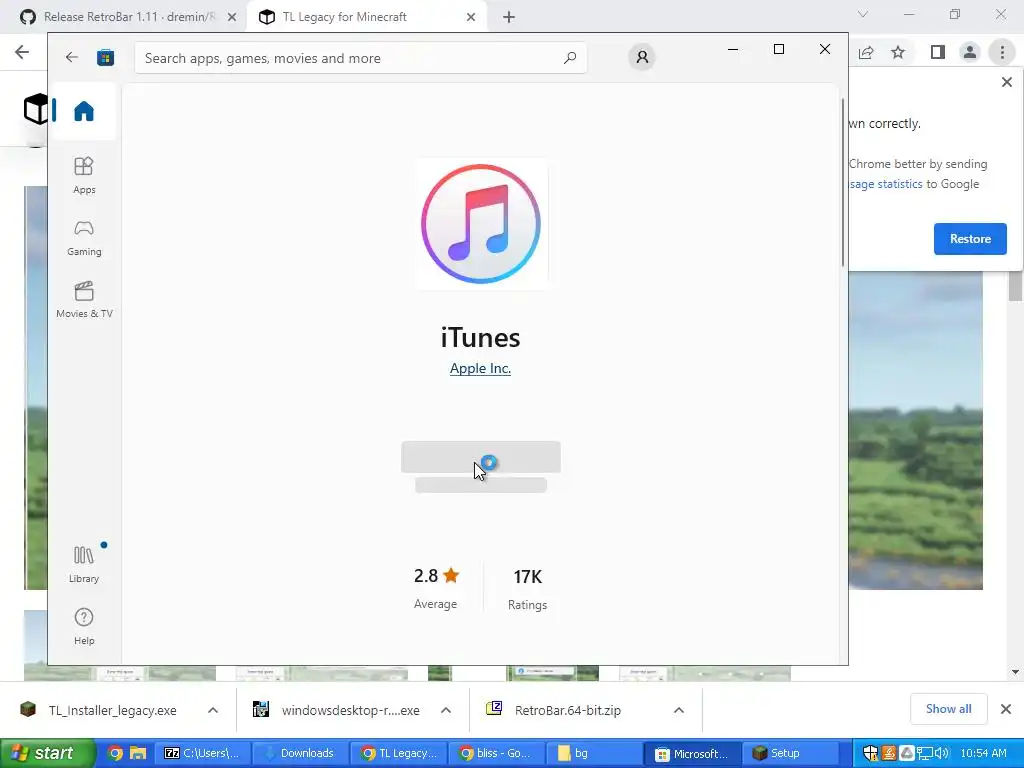Click the 10:54 AM clock
Screen dimensions: 1024x768
pyautogui.click(x=984, y=754)
